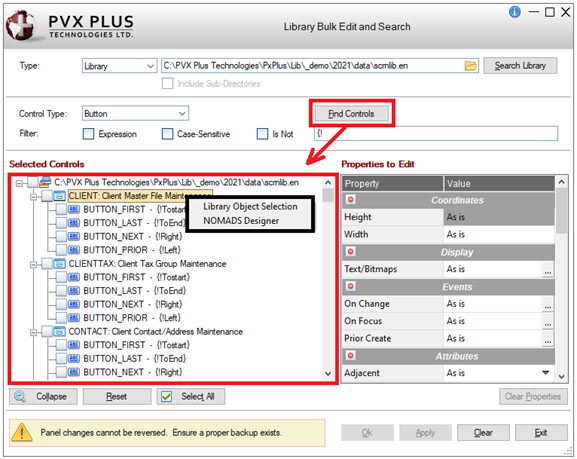The height and width of the screenshot is (459, 577).
Task: Click the library root icon in tree
Action: click(x=45, y=182)
